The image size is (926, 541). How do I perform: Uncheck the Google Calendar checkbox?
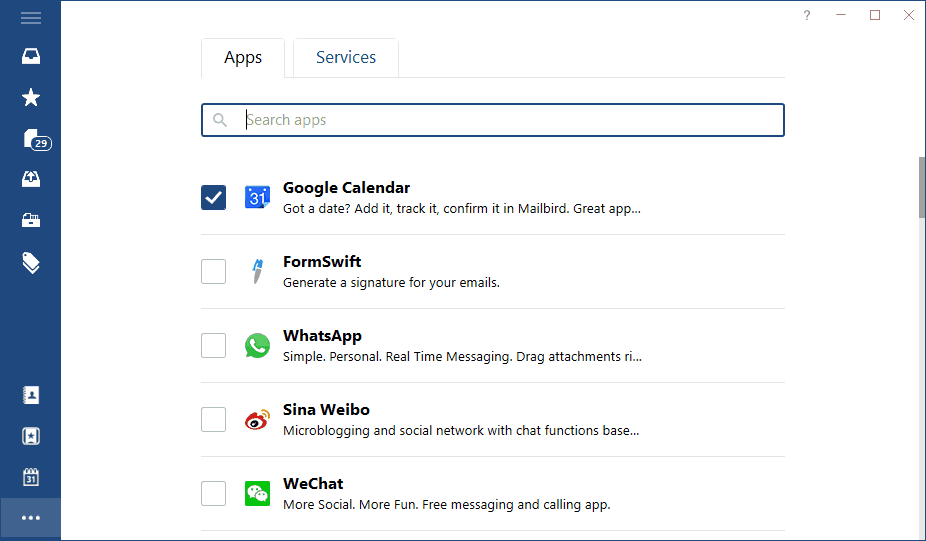pos(214,197)
